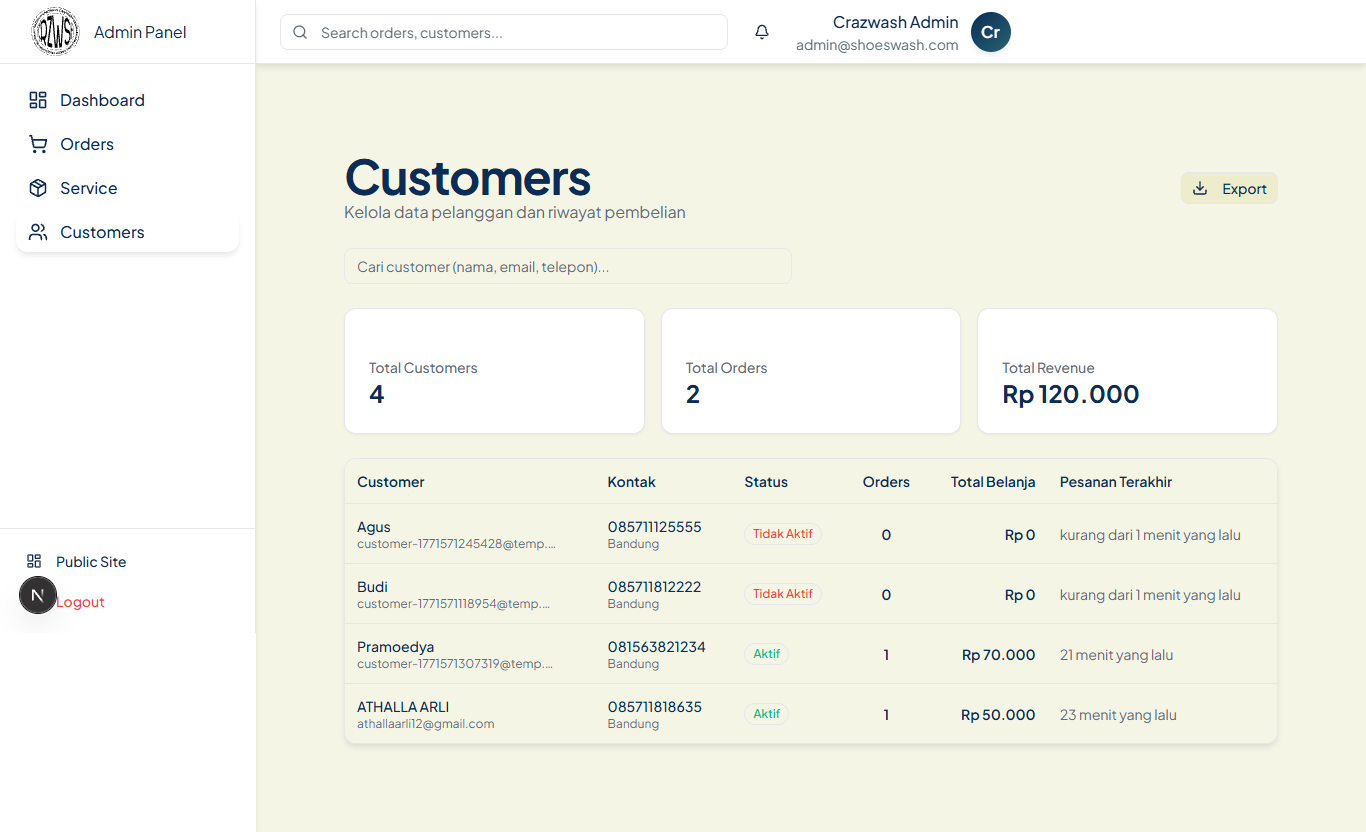Click the magnifier icon in top search bar
Image resolution: width=1366 pixels, height=832 pixels.
[x=300, y=32]
